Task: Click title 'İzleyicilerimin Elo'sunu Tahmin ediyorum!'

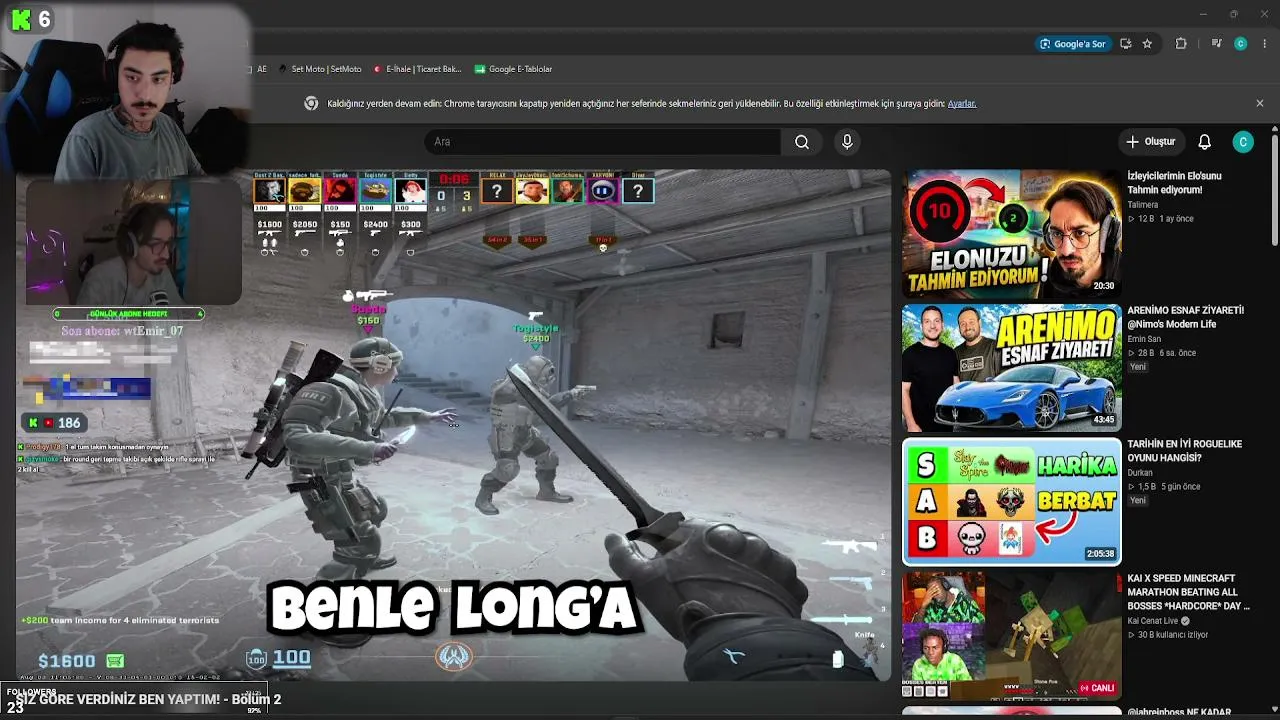Action: coord(1174,183)
